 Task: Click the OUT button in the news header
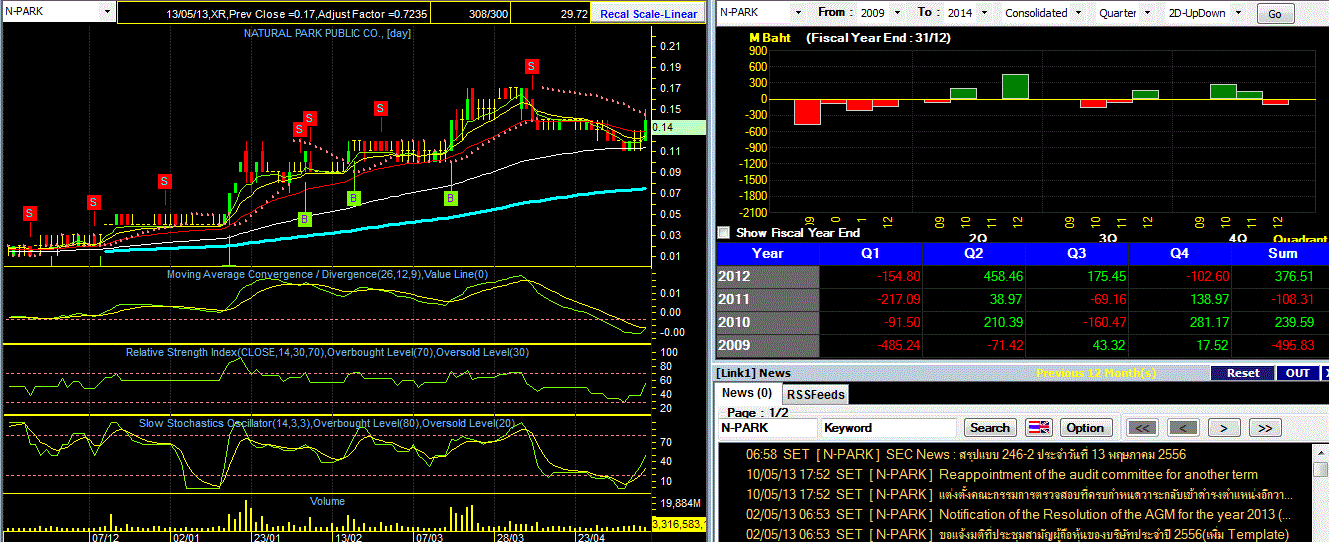pos(1297,373)
